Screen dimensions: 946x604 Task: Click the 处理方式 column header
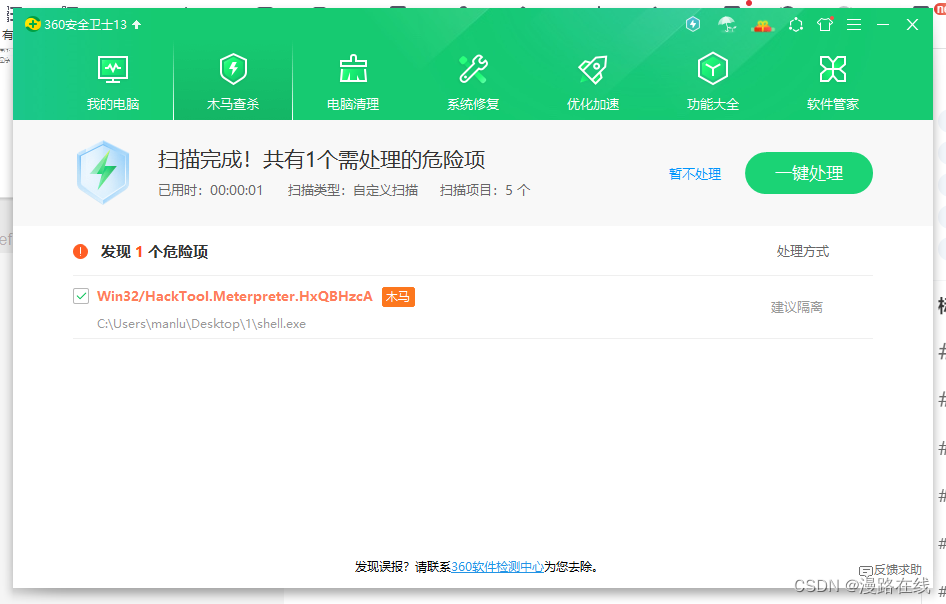click(x=802, y=251)
